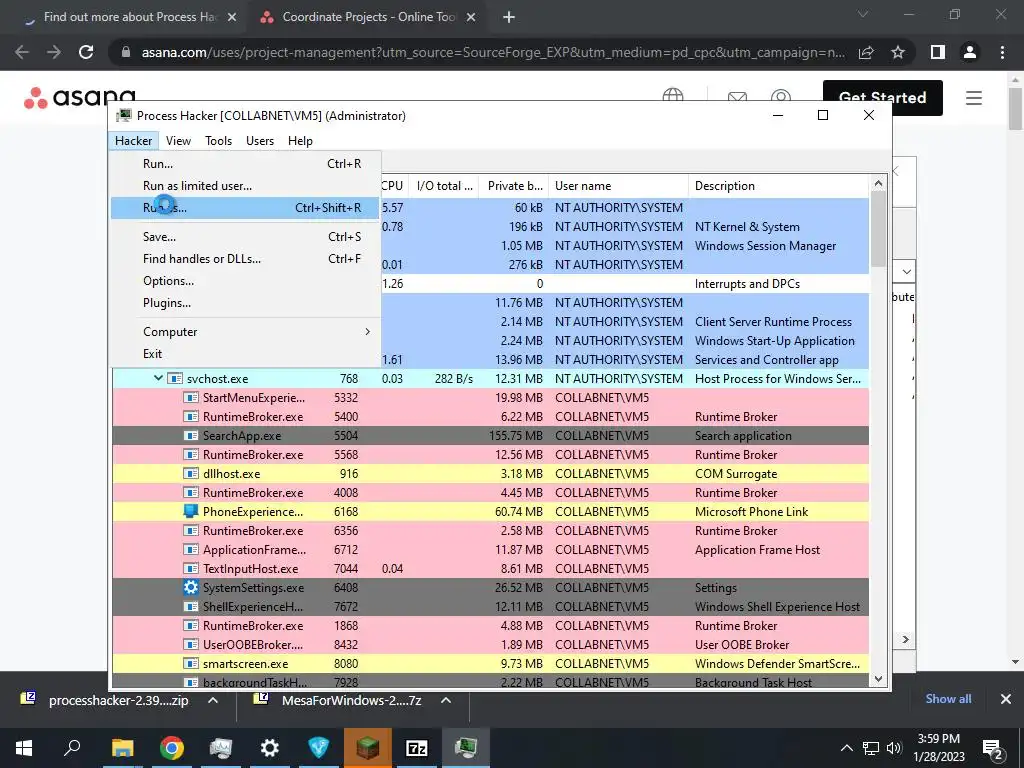Click the process list scroll-down arrow
1024x768 pixels.
(878, 679)
